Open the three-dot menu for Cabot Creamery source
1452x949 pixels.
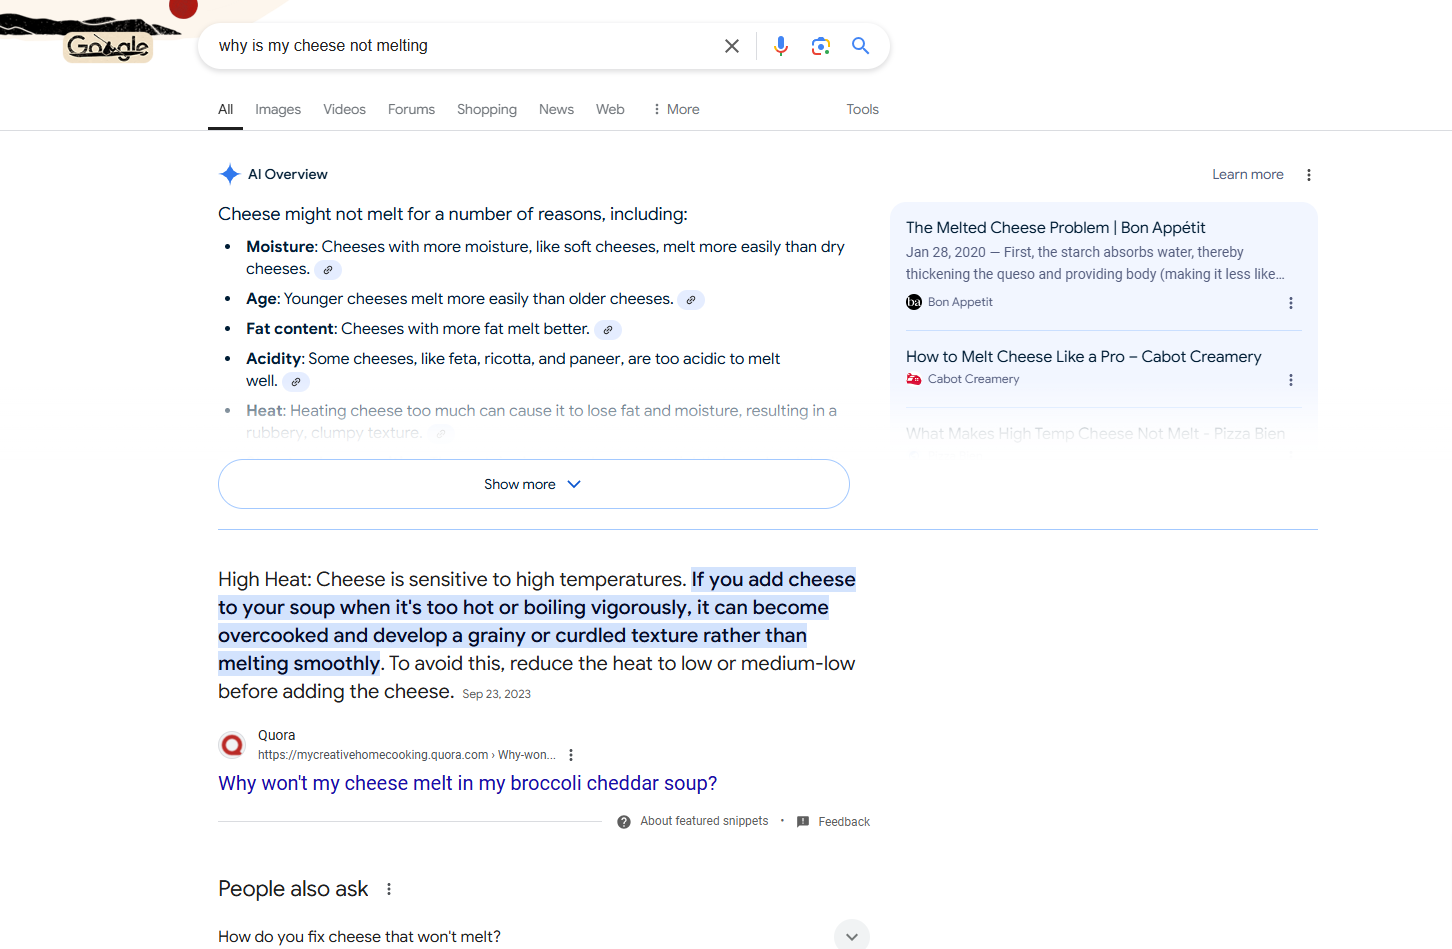click(x=1290, y=380)
